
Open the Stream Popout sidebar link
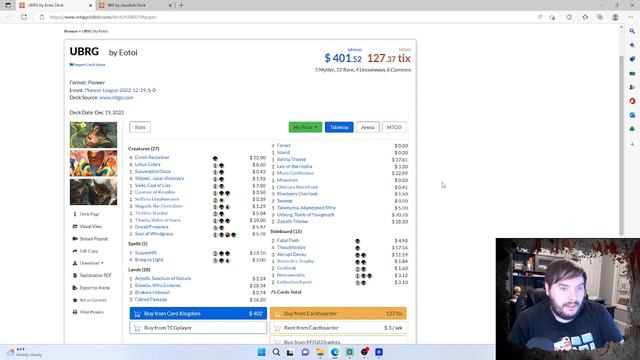90,239
